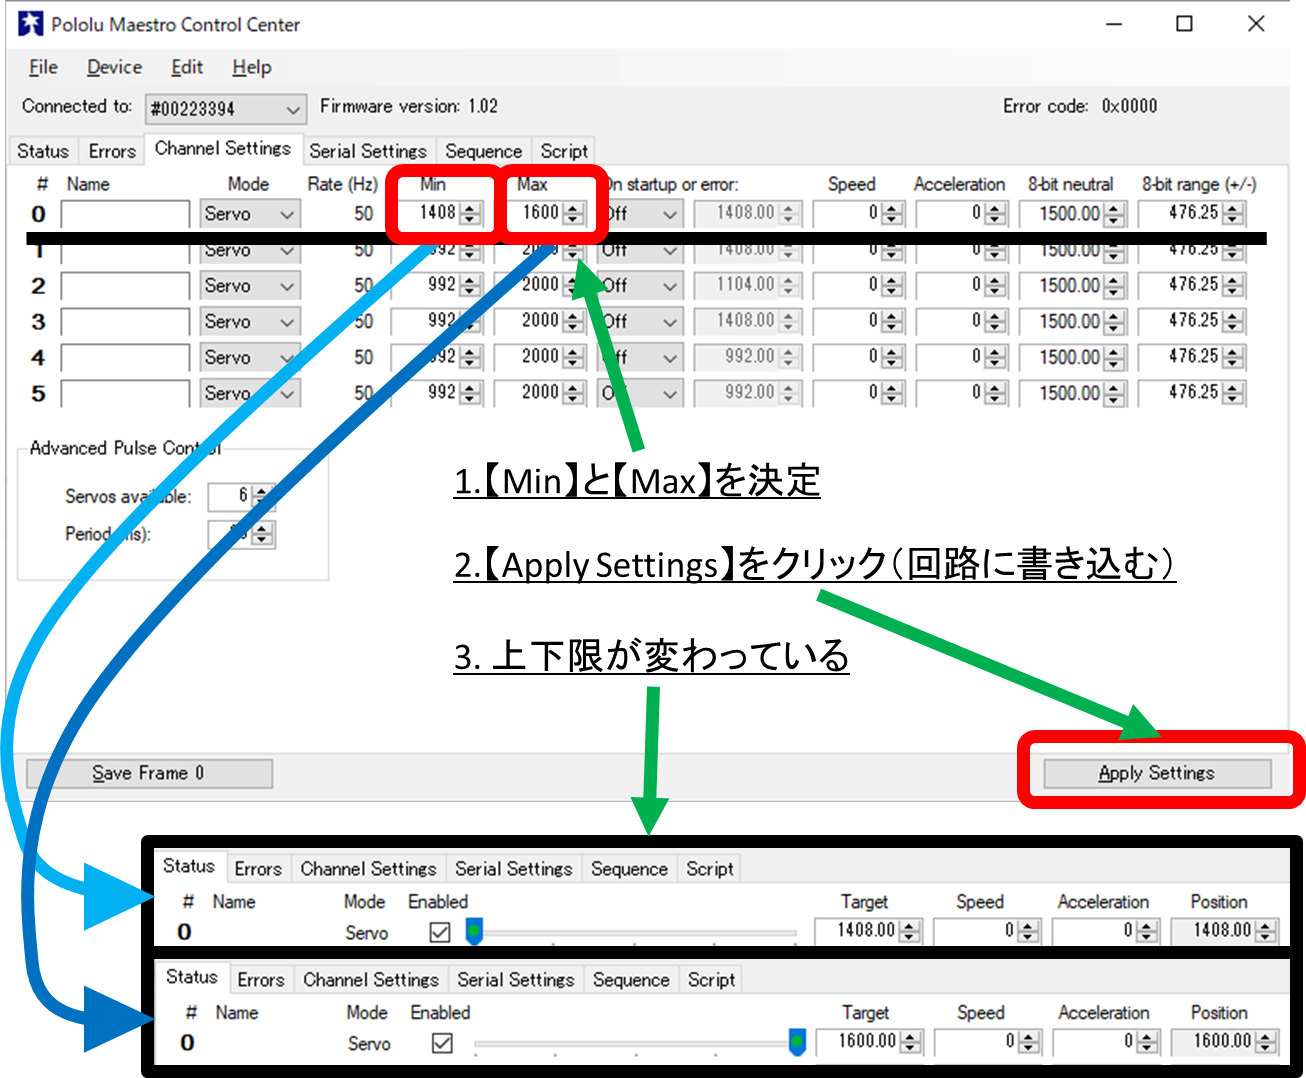Expand the Mode dropdown for channel 0

[x=250, y=214]
